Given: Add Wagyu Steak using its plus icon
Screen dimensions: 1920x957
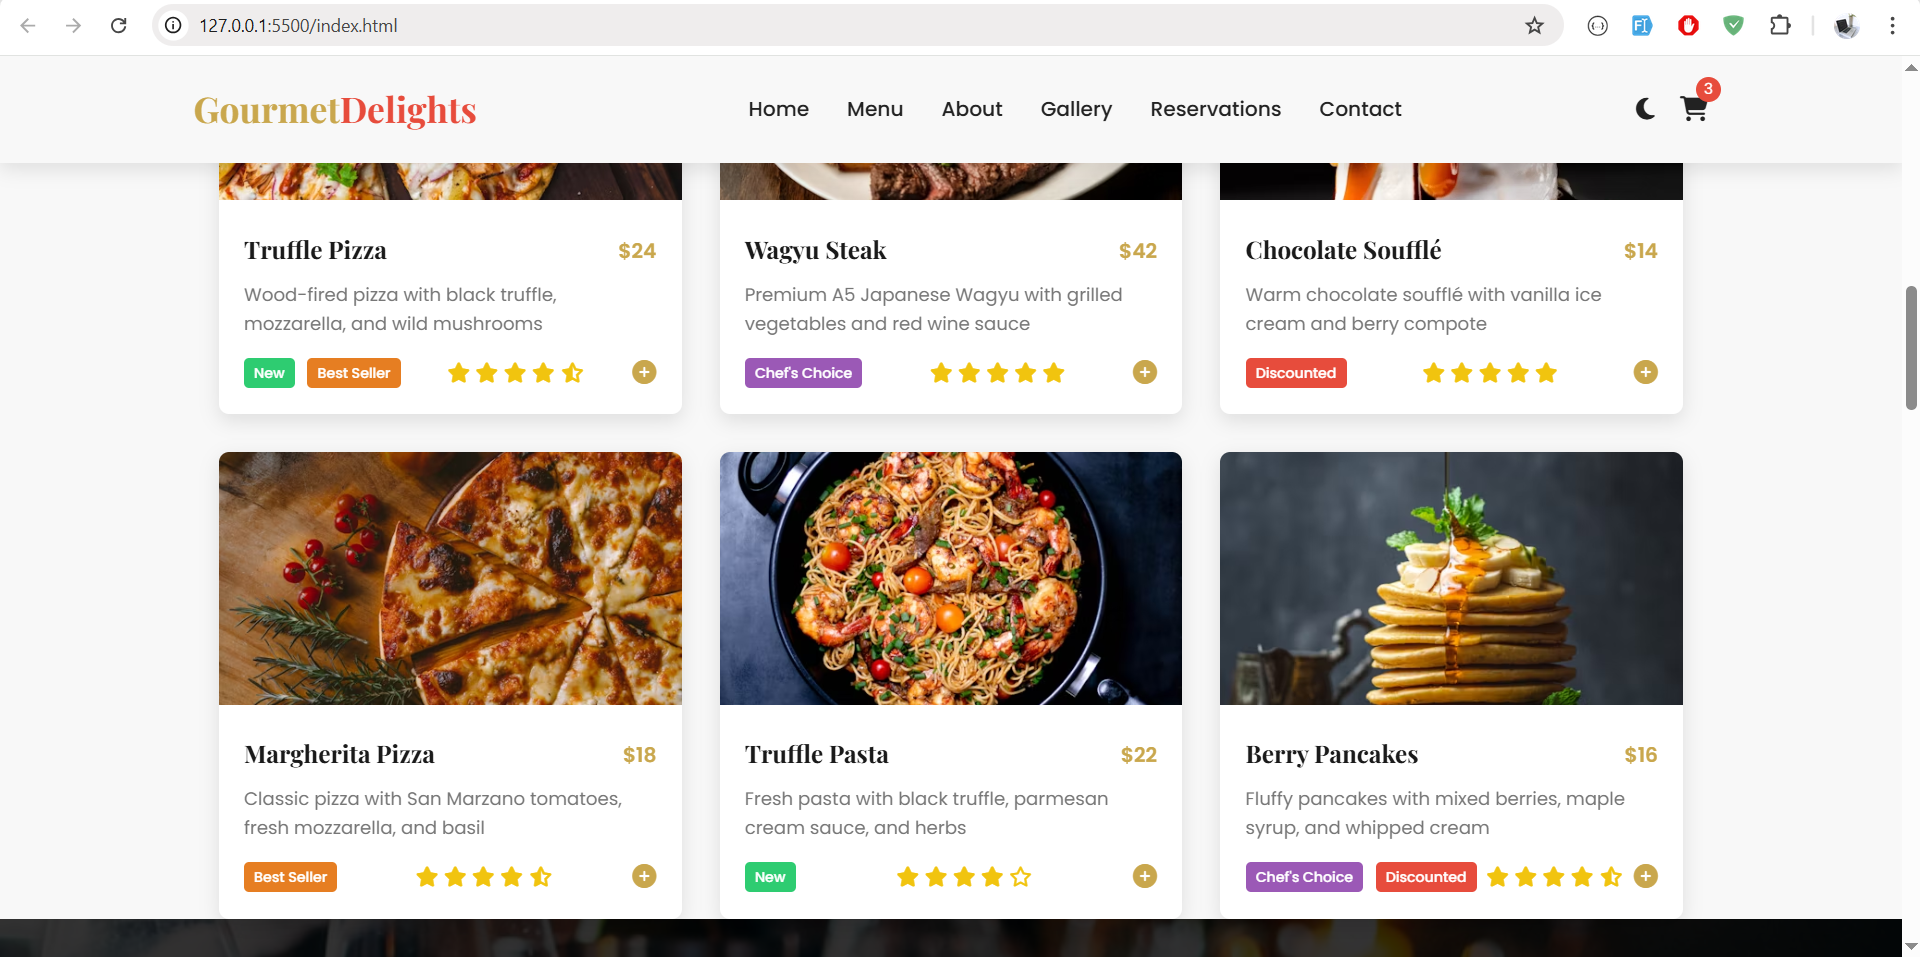Looking at the screenshot, I should pos(1145,372).
